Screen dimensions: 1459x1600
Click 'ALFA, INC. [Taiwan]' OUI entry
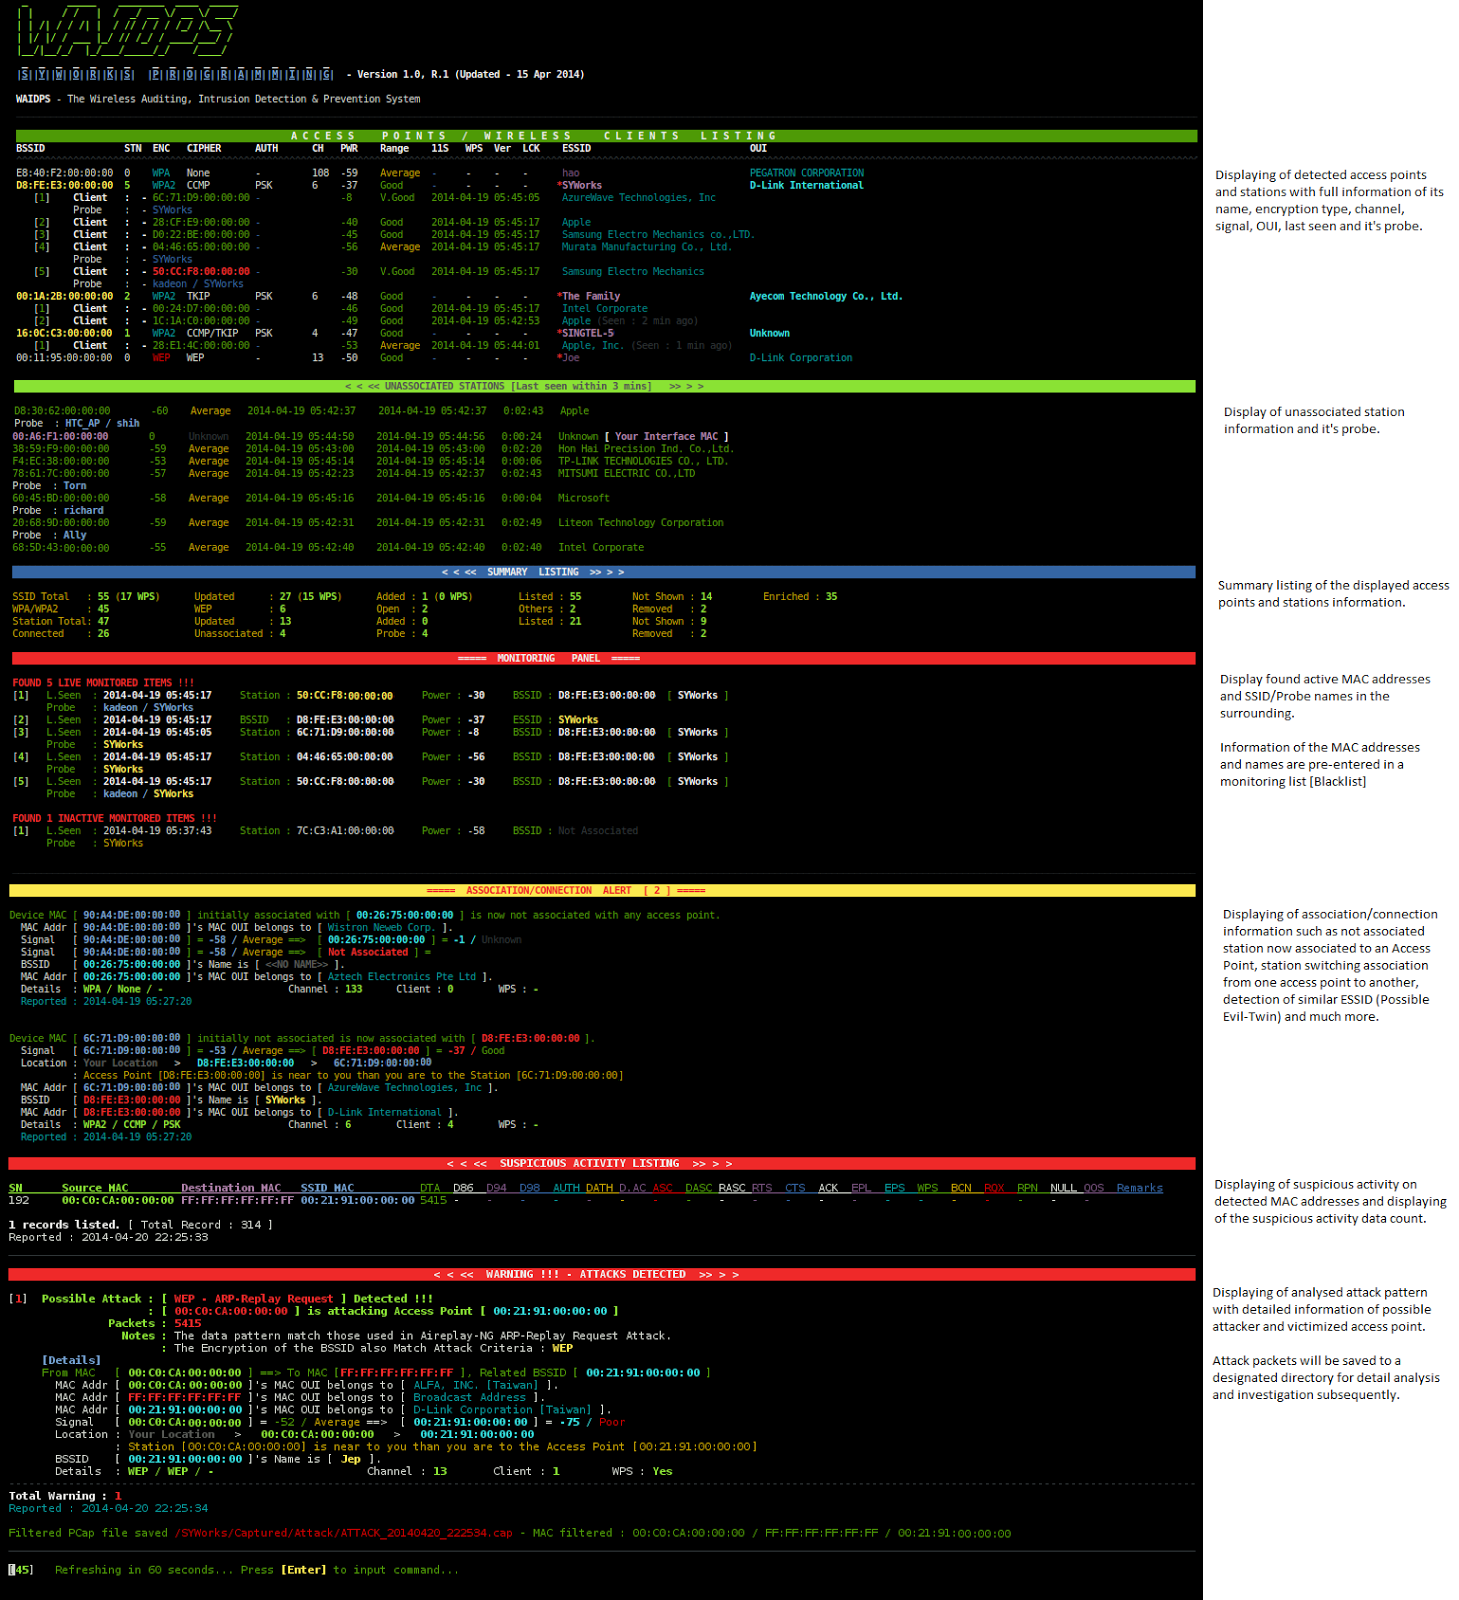click(x=476, y=1385)
